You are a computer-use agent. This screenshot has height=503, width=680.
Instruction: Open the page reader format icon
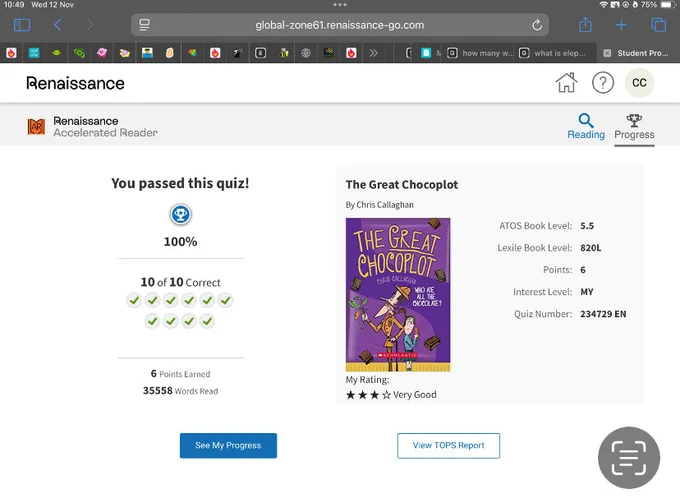click(x=144, y=25)
